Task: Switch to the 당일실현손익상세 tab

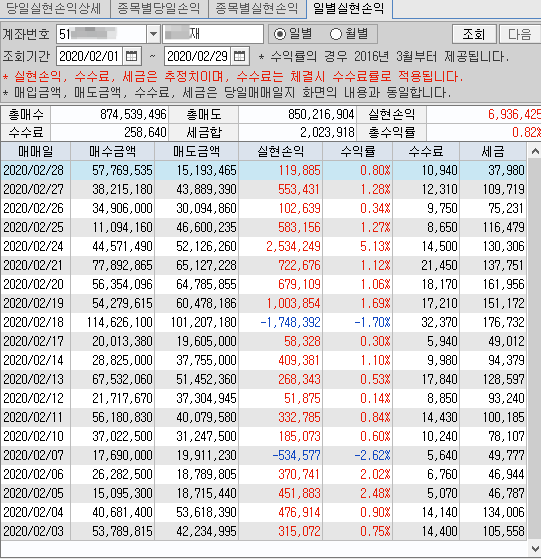Action: click(x=55, y=8)
